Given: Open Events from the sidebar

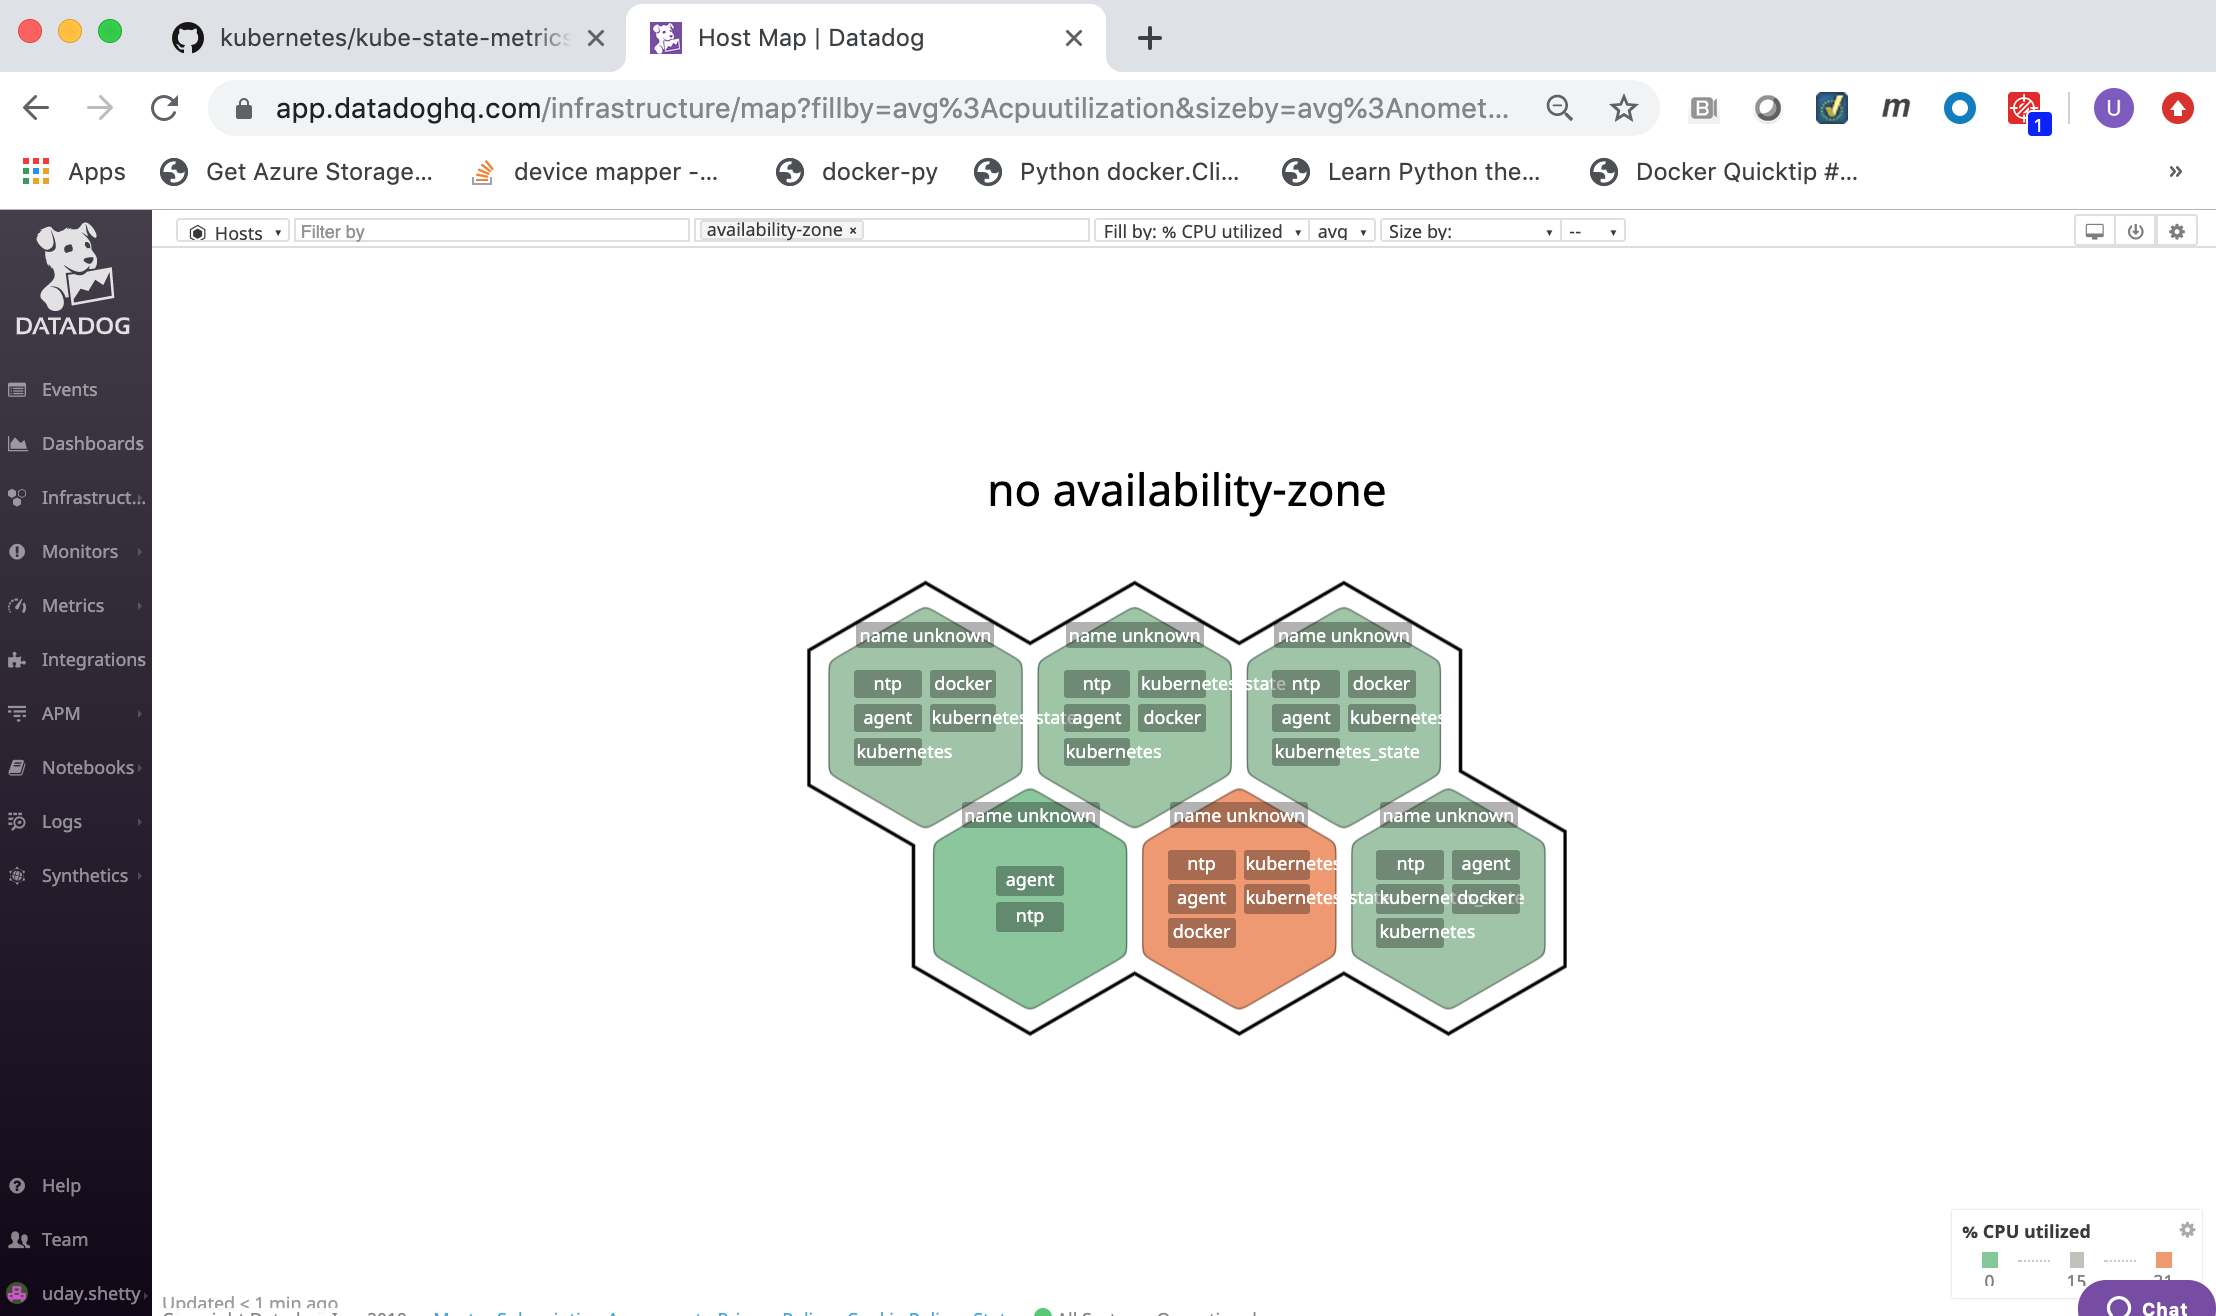Looking at the screenshot, I should 69,390.
